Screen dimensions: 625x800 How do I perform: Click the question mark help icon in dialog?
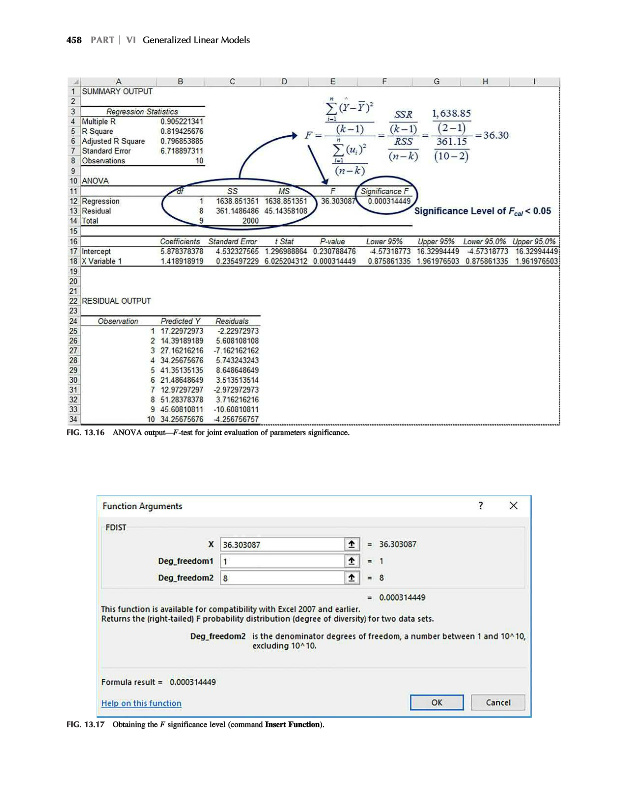click(483, 505)
